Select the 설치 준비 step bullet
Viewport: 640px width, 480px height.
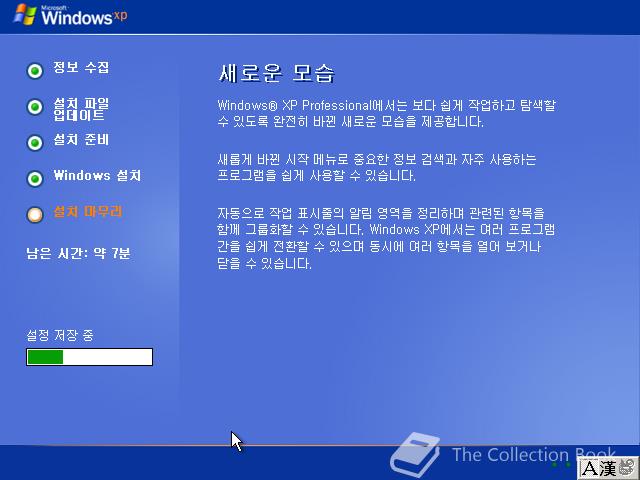tap(35, 142)
